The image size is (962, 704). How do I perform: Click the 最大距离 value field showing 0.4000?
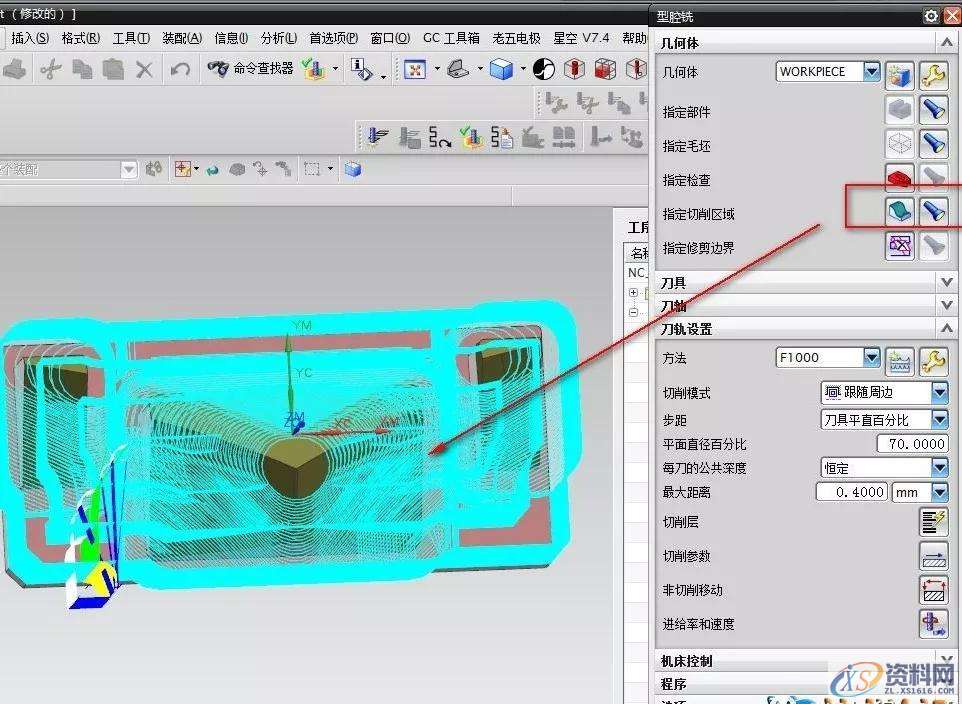point(850,492)
